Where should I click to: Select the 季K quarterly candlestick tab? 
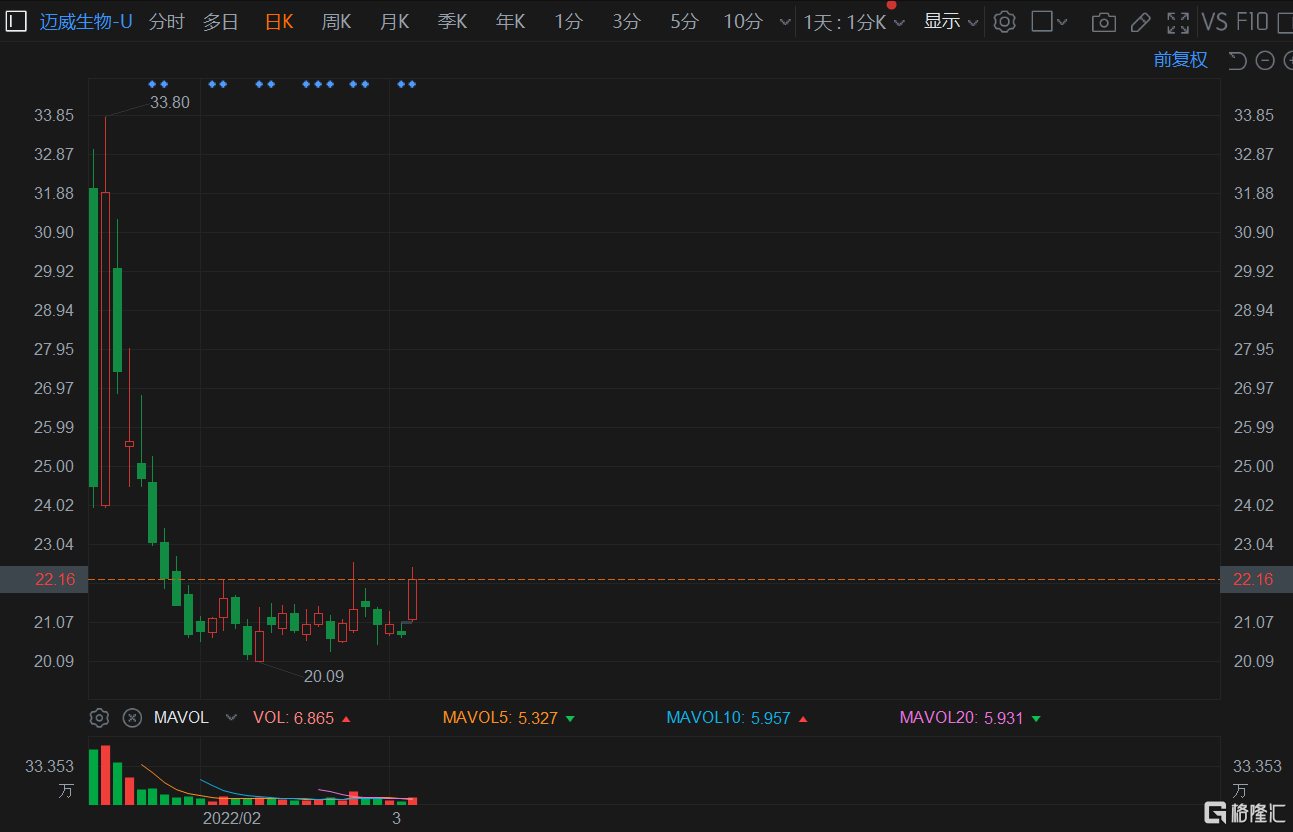[x=452, y=21]
